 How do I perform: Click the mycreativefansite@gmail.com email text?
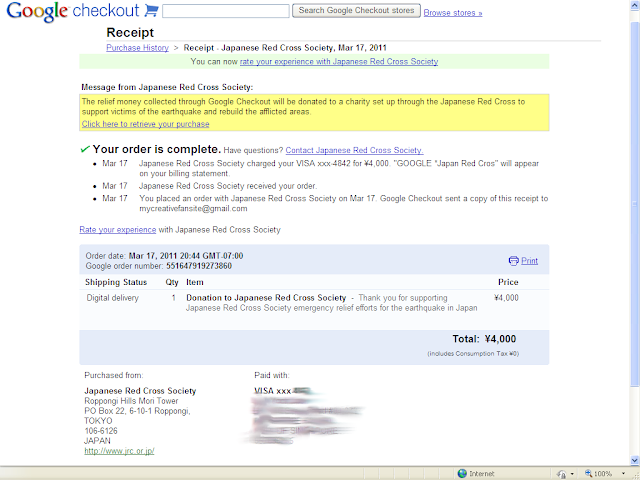tap(193, 209)
